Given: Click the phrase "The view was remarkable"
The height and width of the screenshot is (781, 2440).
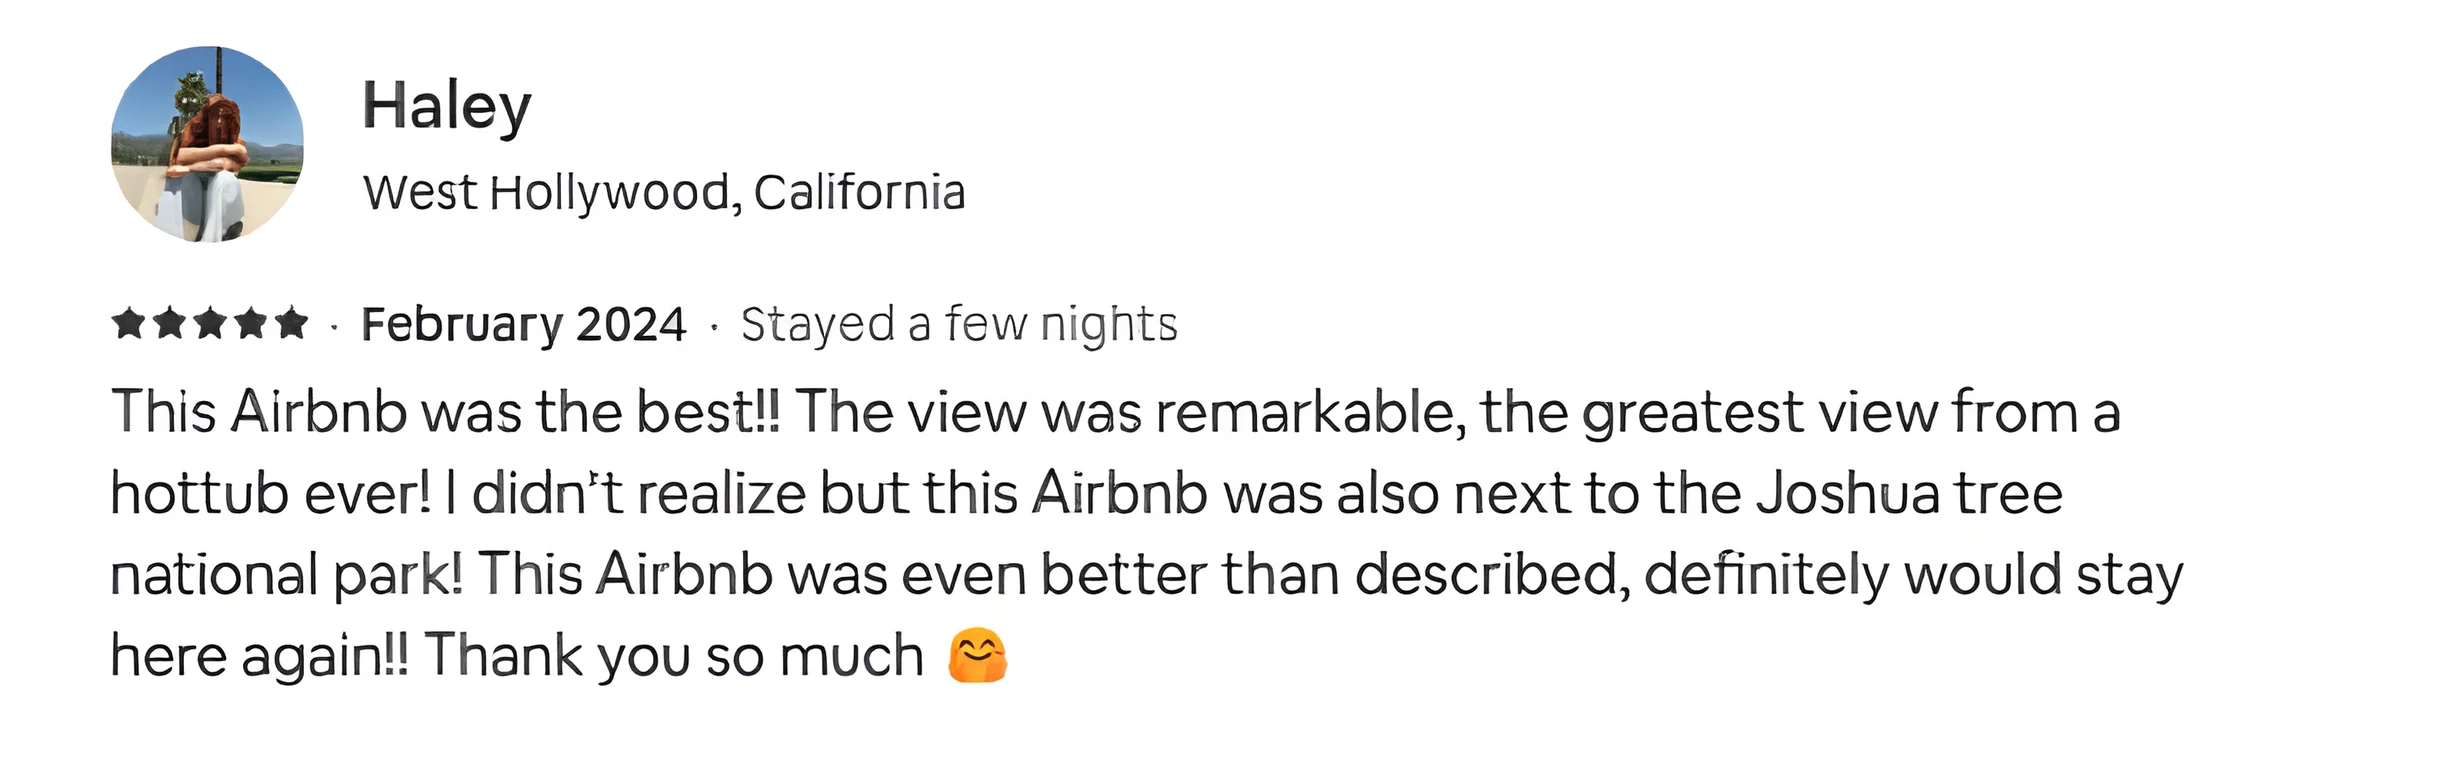Looking at the screenshot, I should coord(1124,412).
